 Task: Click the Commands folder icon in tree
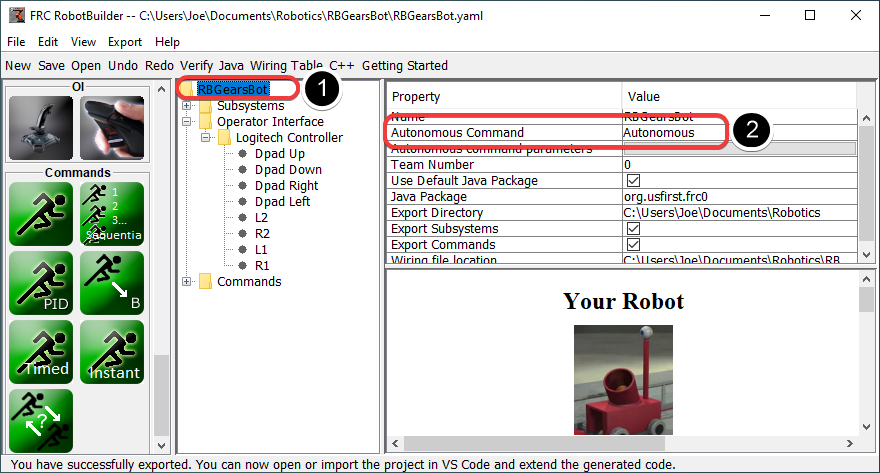click(206, 282)
